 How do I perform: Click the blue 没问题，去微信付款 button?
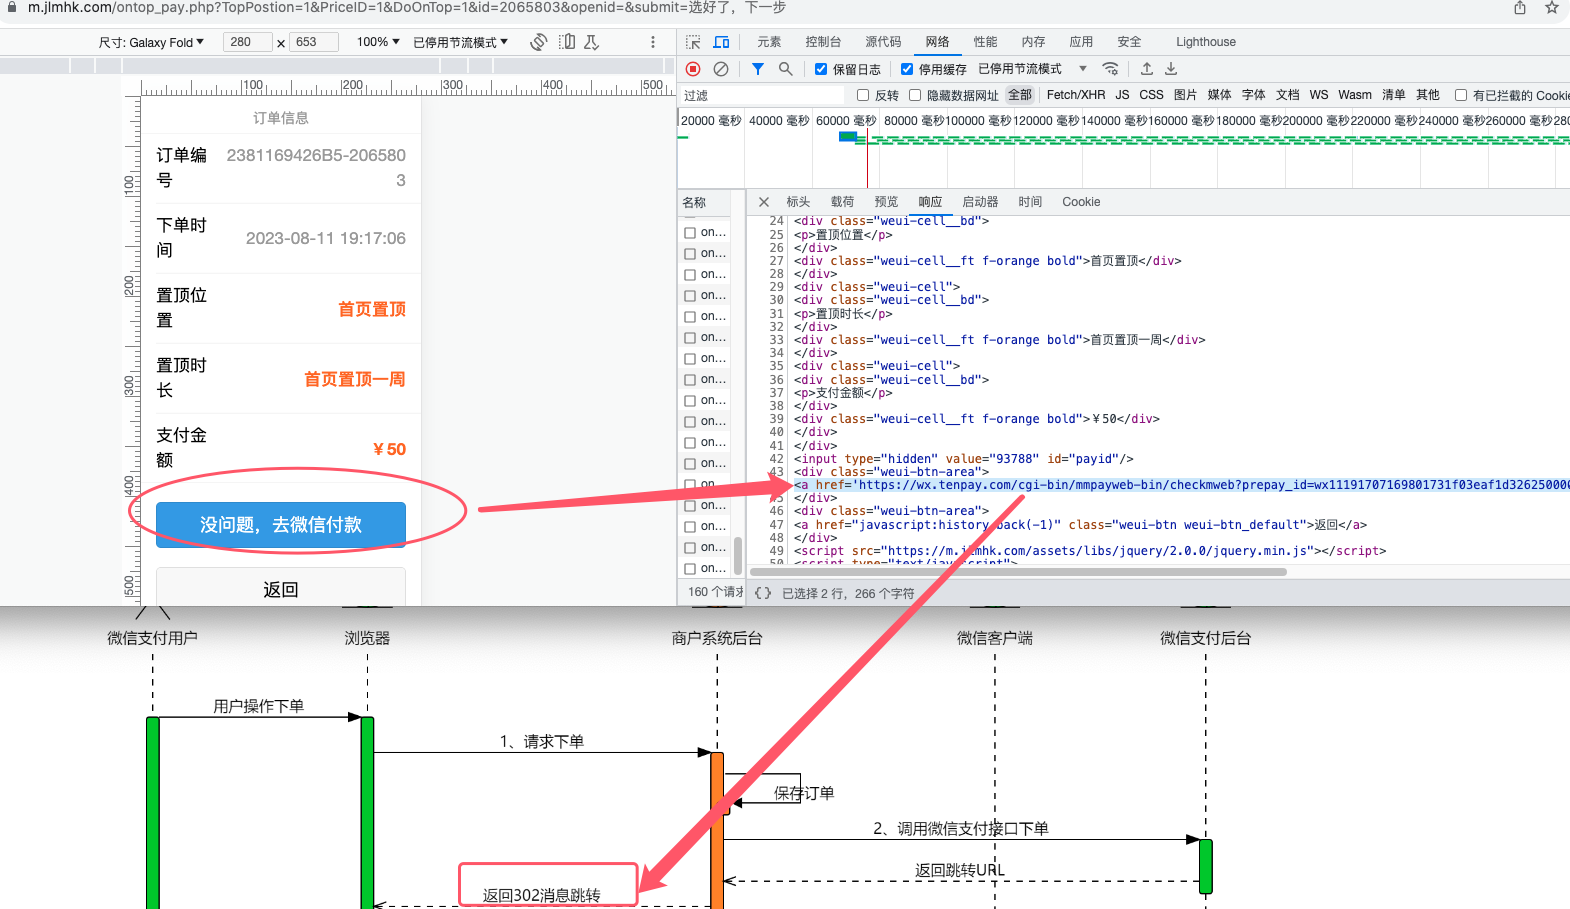coord(281,525)
